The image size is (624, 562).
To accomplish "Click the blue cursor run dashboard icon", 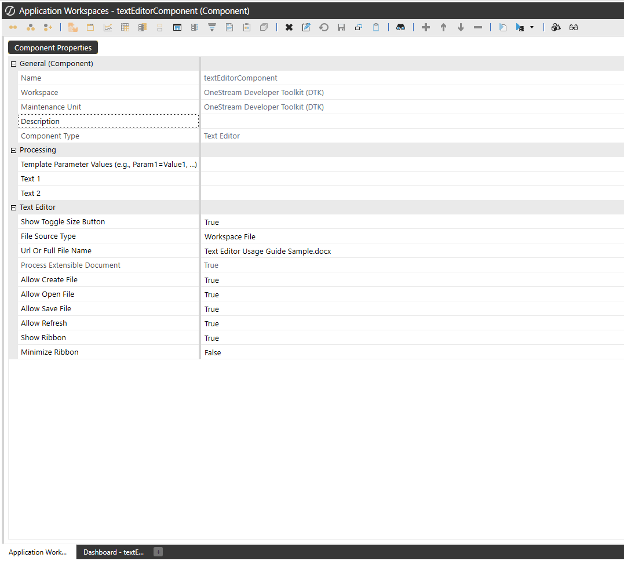I will click(519, 27).
